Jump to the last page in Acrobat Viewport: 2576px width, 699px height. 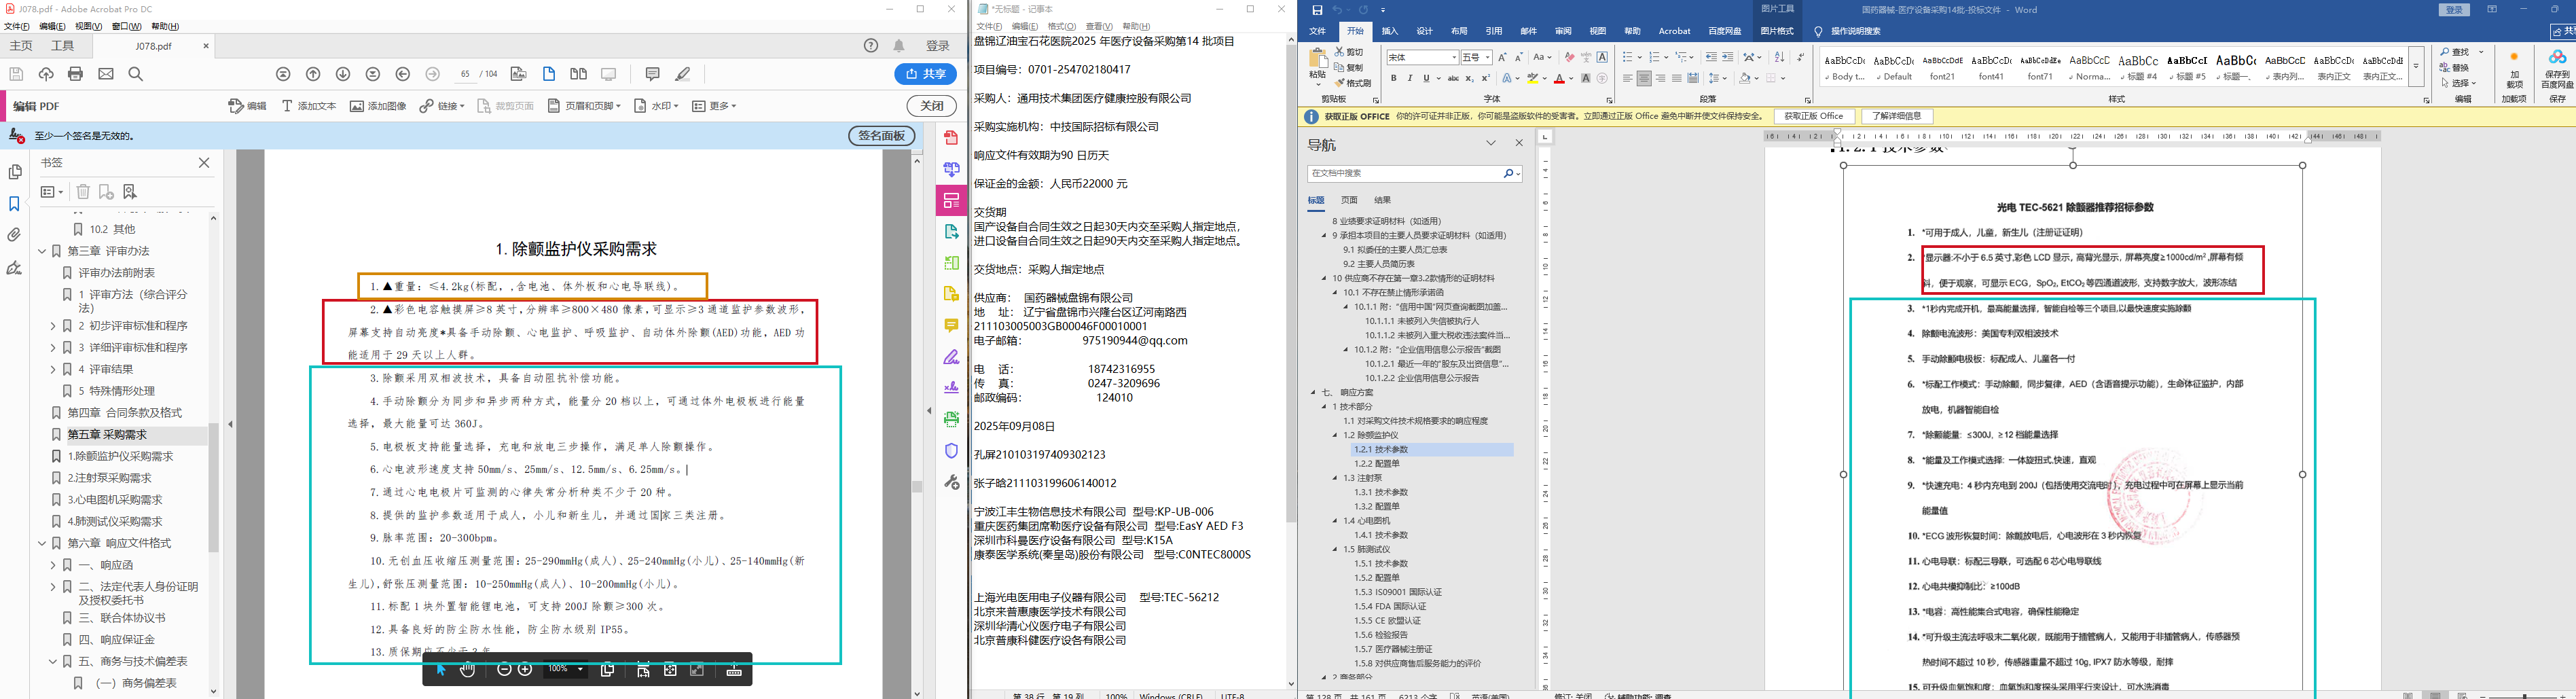373,74
